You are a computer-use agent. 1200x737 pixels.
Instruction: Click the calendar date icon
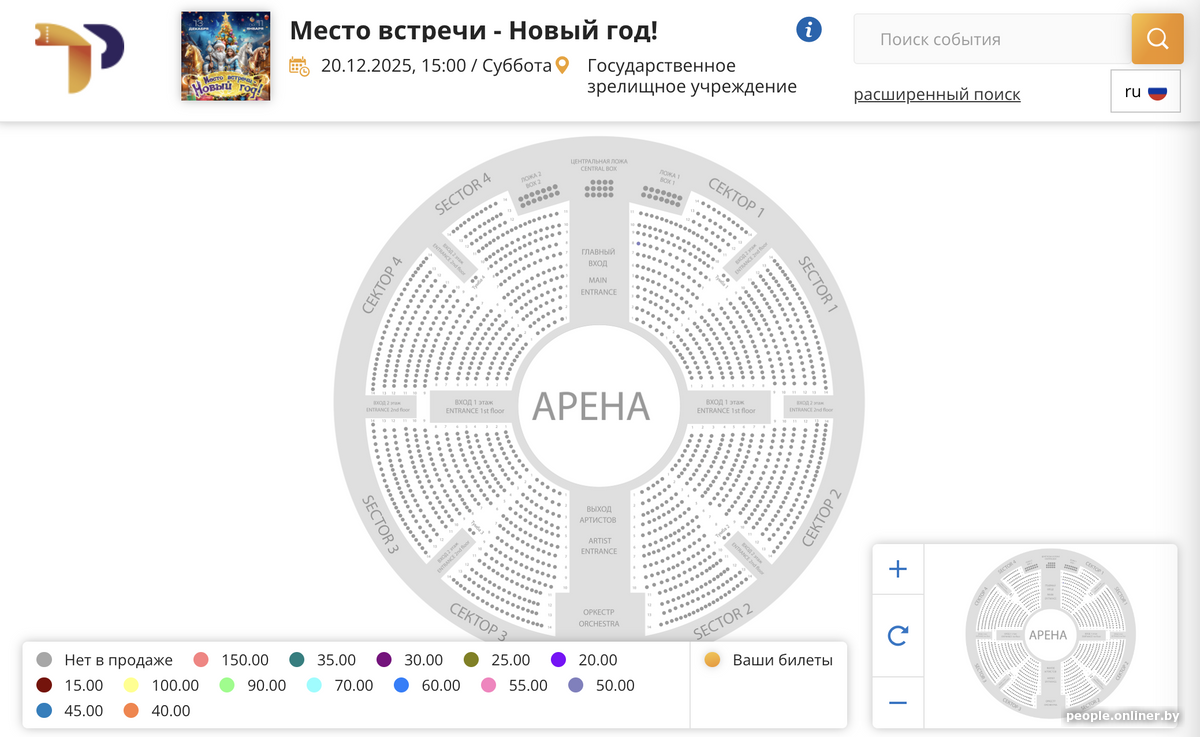point(299,66)
